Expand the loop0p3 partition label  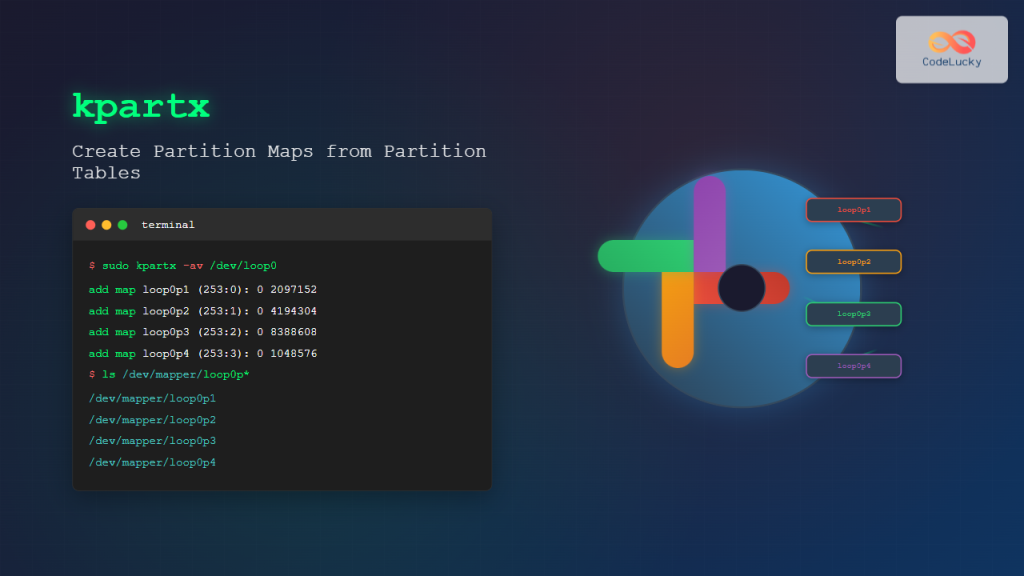click(x=853, y=313)
